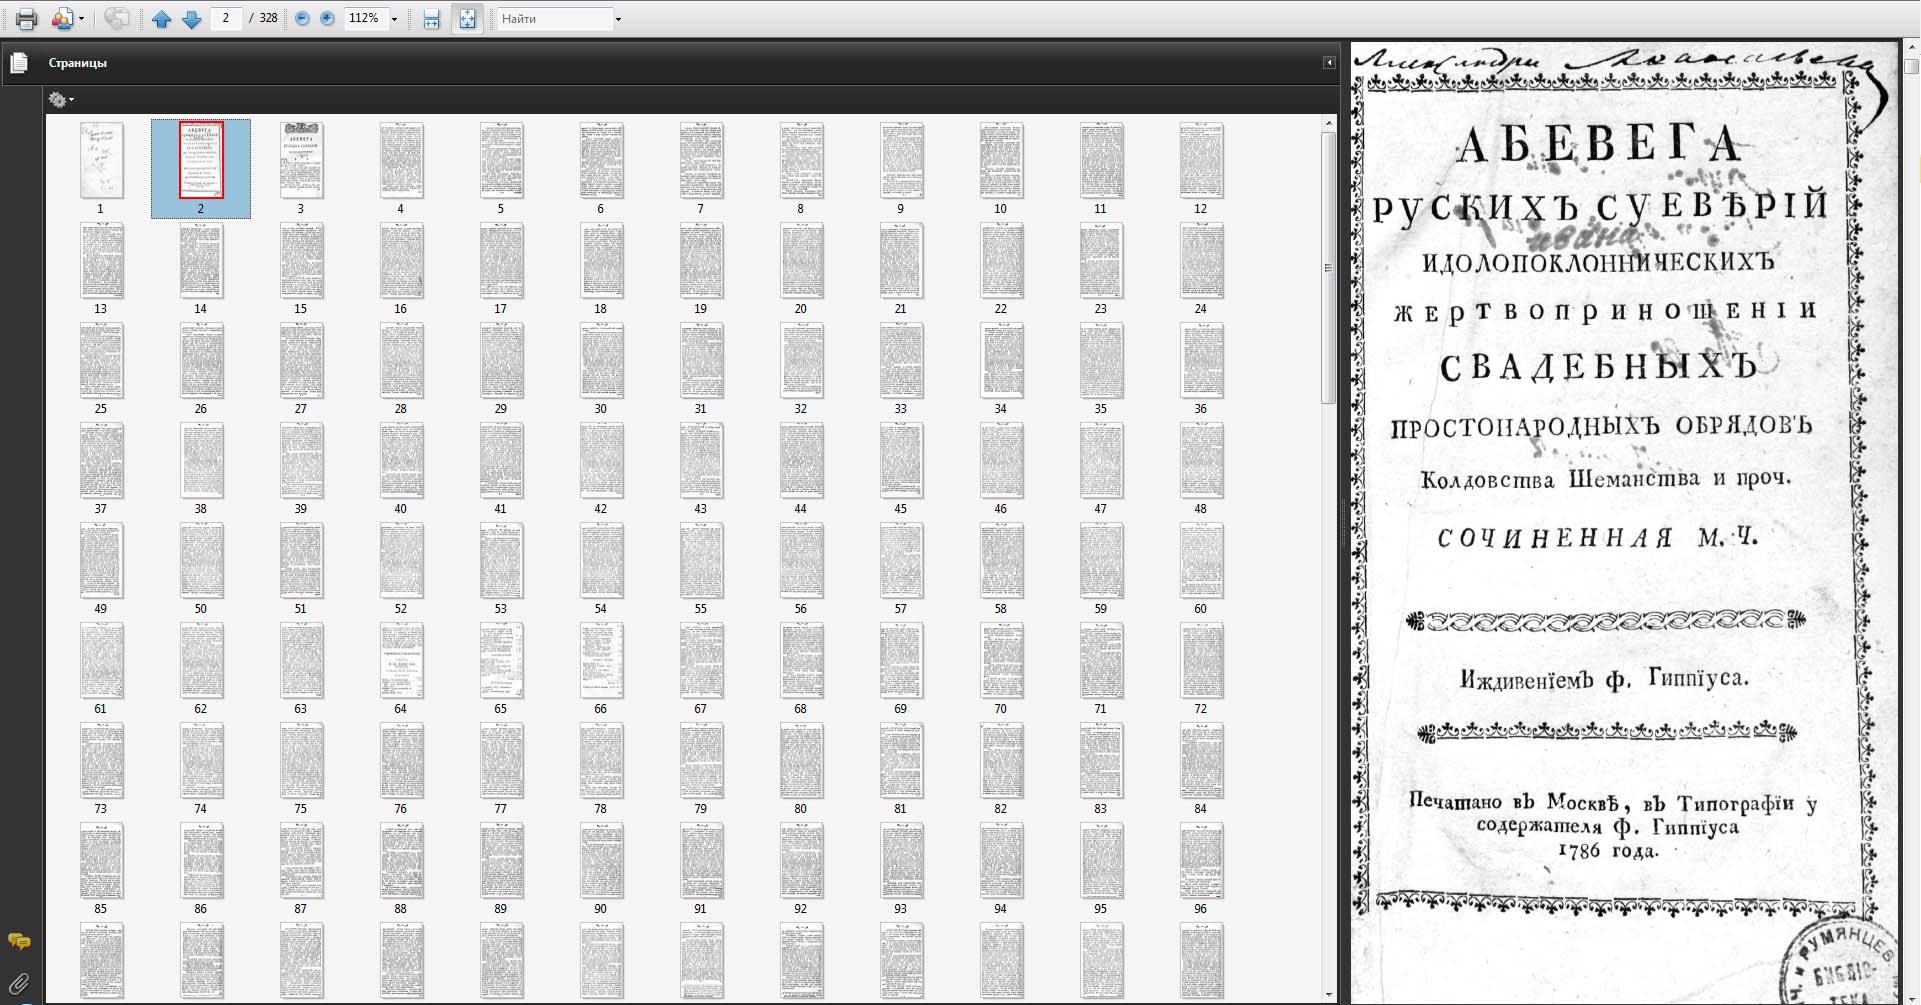This screenshot has width=1921, height=1005.
Task: Click the АБЕВЕГА title in the document
Action: [1599, 145]
